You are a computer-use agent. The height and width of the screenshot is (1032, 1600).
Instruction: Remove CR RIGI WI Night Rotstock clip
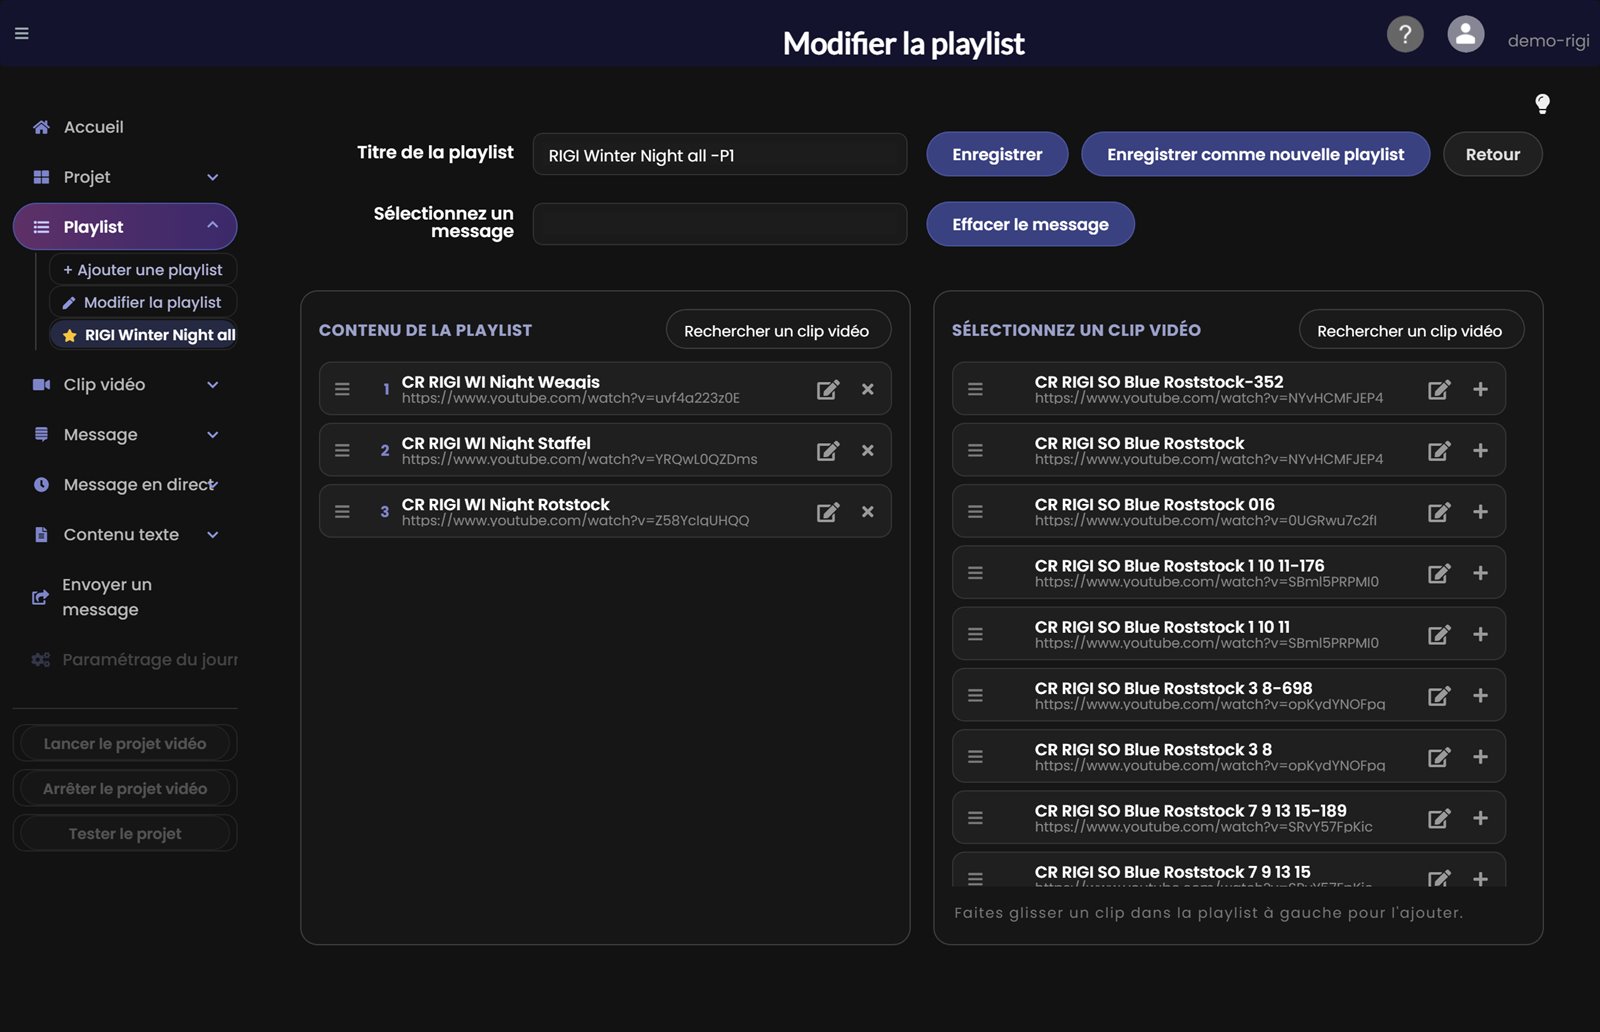[868, 512]
